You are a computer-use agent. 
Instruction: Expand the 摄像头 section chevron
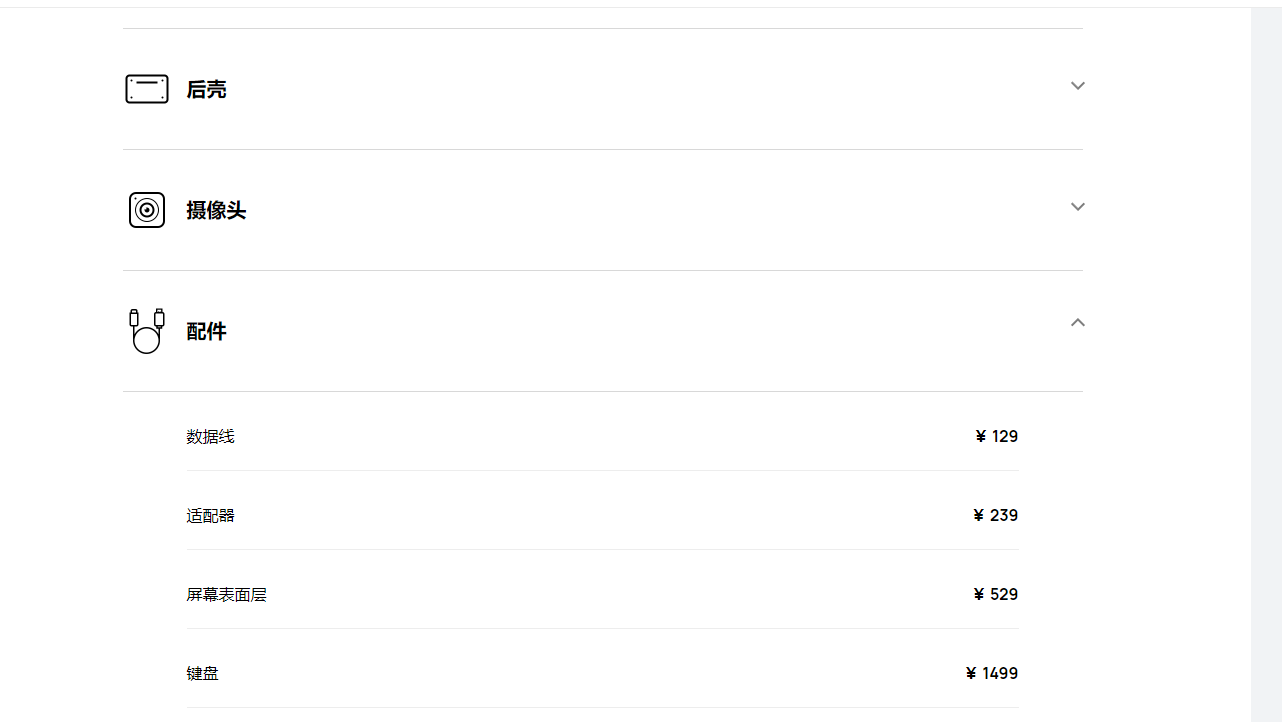(x=1077, y=207)
